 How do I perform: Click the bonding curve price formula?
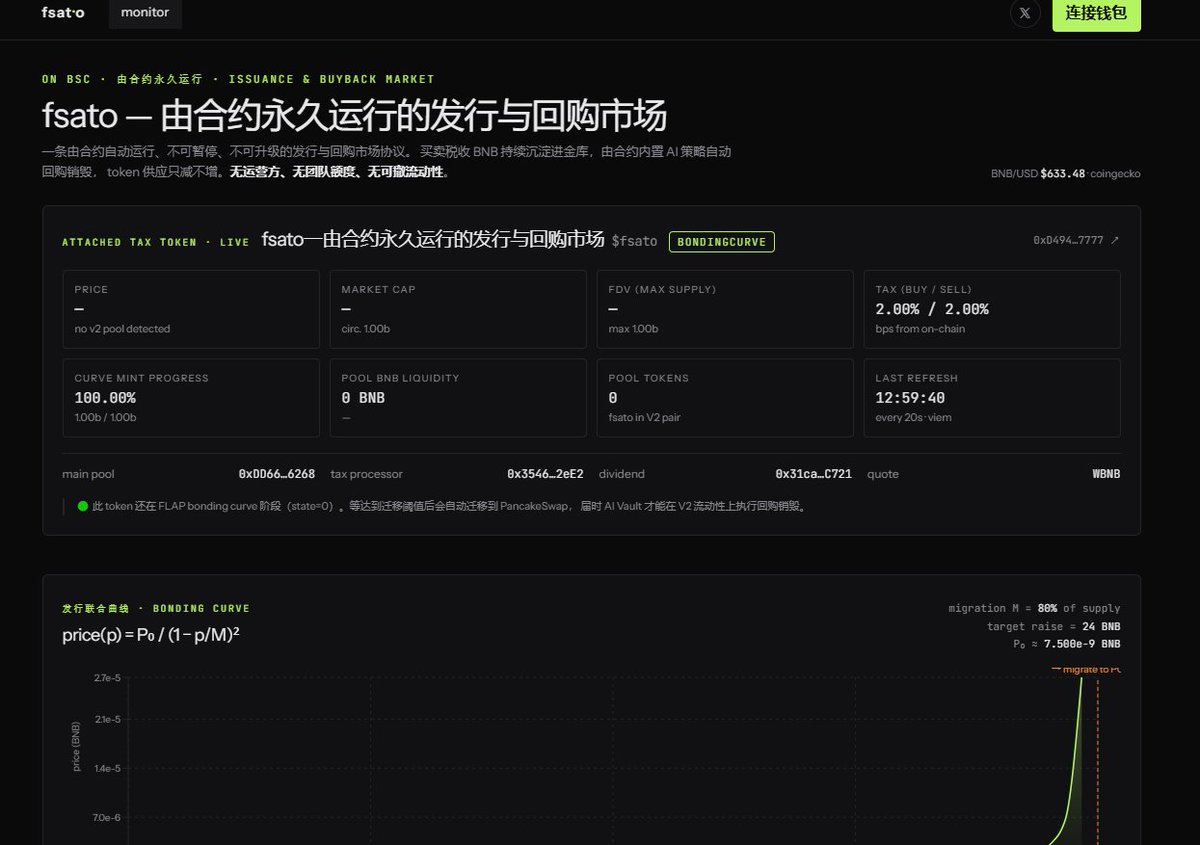click(150, 634)
